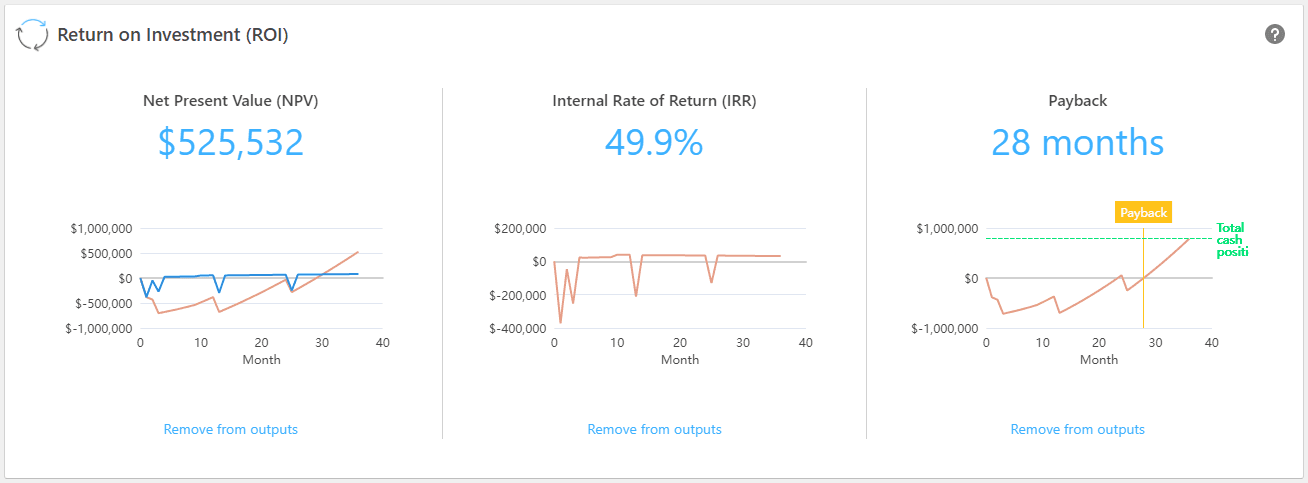The image size is (1308, 483).
Task: Select the Return on Investment (ROI) title
Action: click(173, 35)
